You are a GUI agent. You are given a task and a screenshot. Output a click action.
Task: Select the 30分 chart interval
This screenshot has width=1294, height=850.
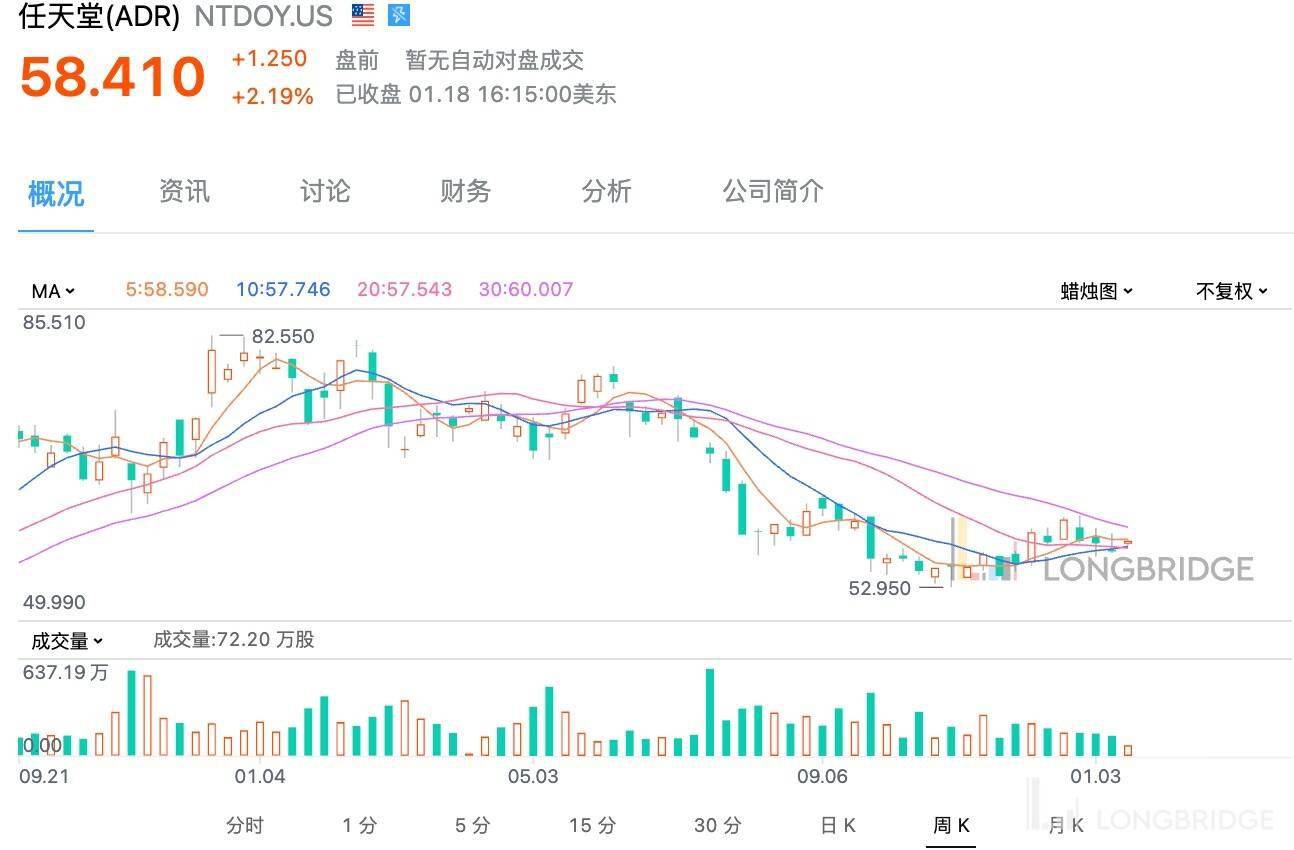click(x=718, y=825)
